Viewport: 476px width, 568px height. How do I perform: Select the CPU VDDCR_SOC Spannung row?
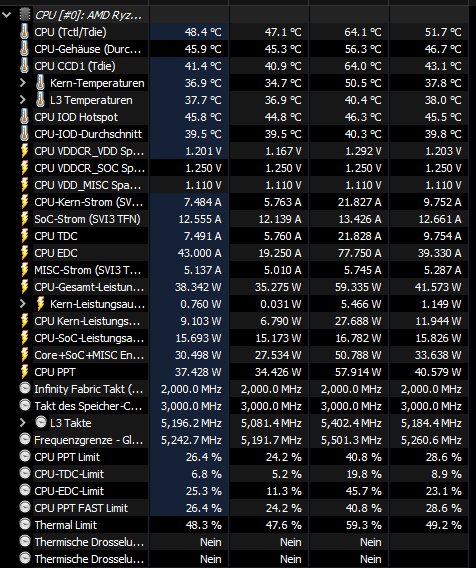click(x=238, y=168)
